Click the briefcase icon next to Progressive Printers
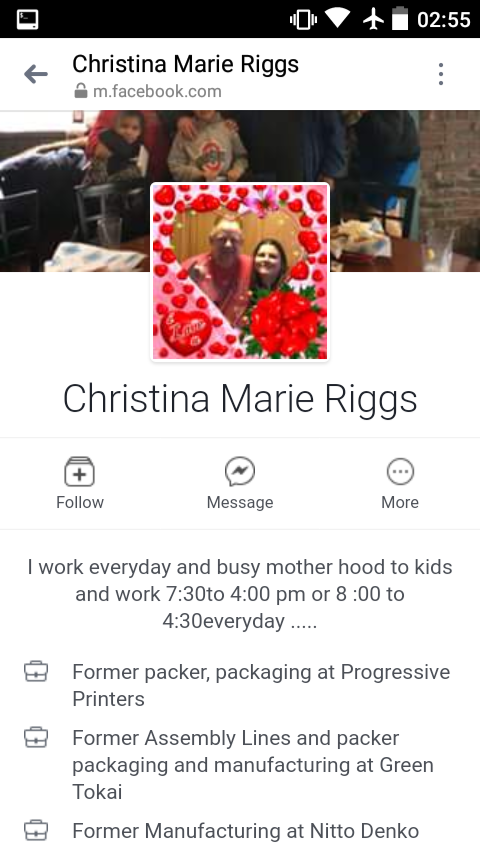480x854 pixels. point(36,672)
